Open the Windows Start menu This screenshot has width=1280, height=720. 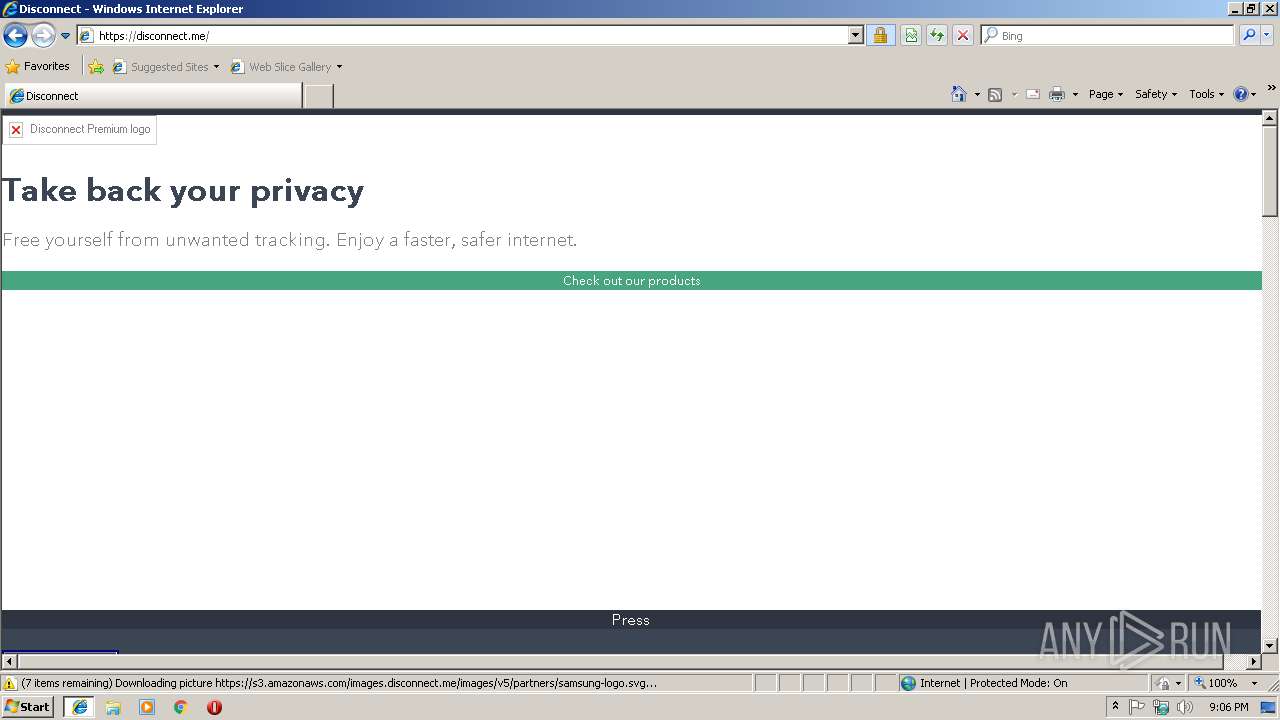28,707
